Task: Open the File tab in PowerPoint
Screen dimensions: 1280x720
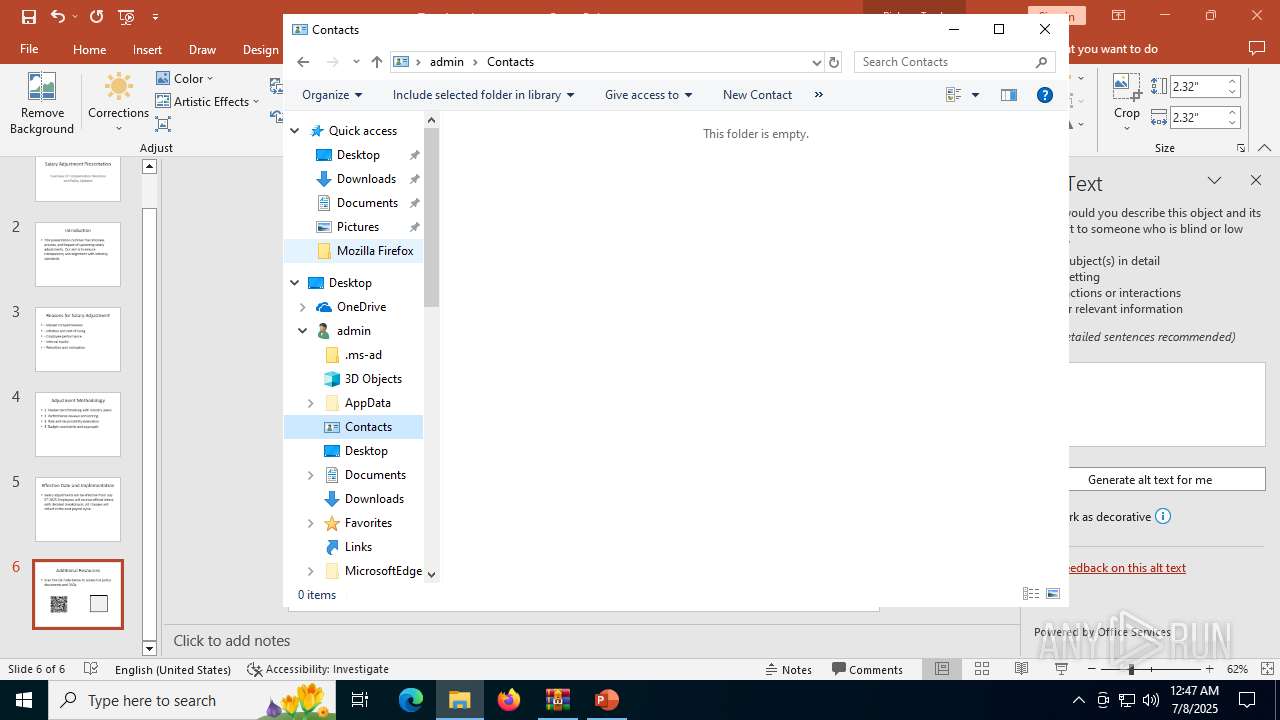Action: coord(29,49)
